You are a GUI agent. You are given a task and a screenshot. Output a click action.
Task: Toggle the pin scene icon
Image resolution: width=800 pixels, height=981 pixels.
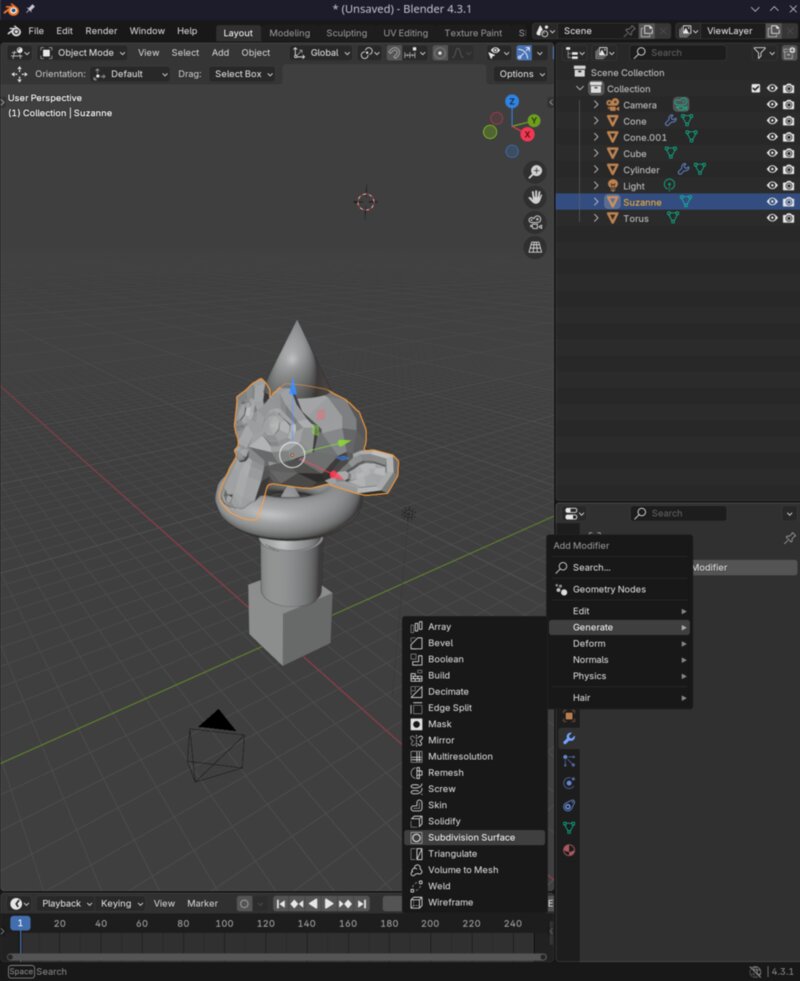tap(630, 31)
